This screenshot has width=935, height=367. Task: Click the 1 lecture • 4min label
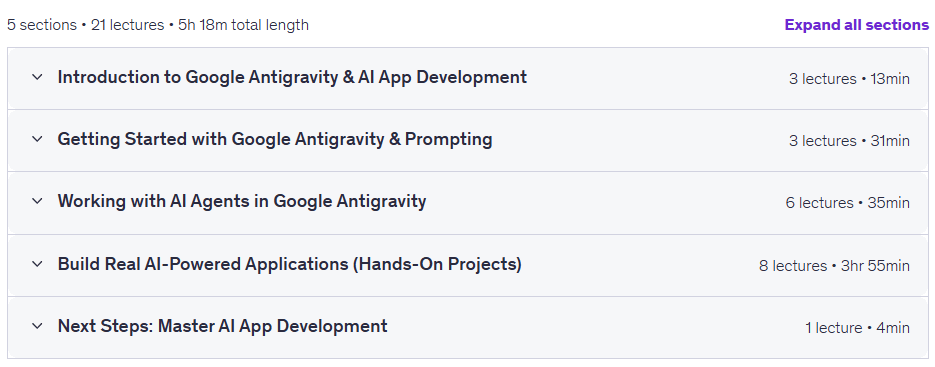[x=857, y=328]
